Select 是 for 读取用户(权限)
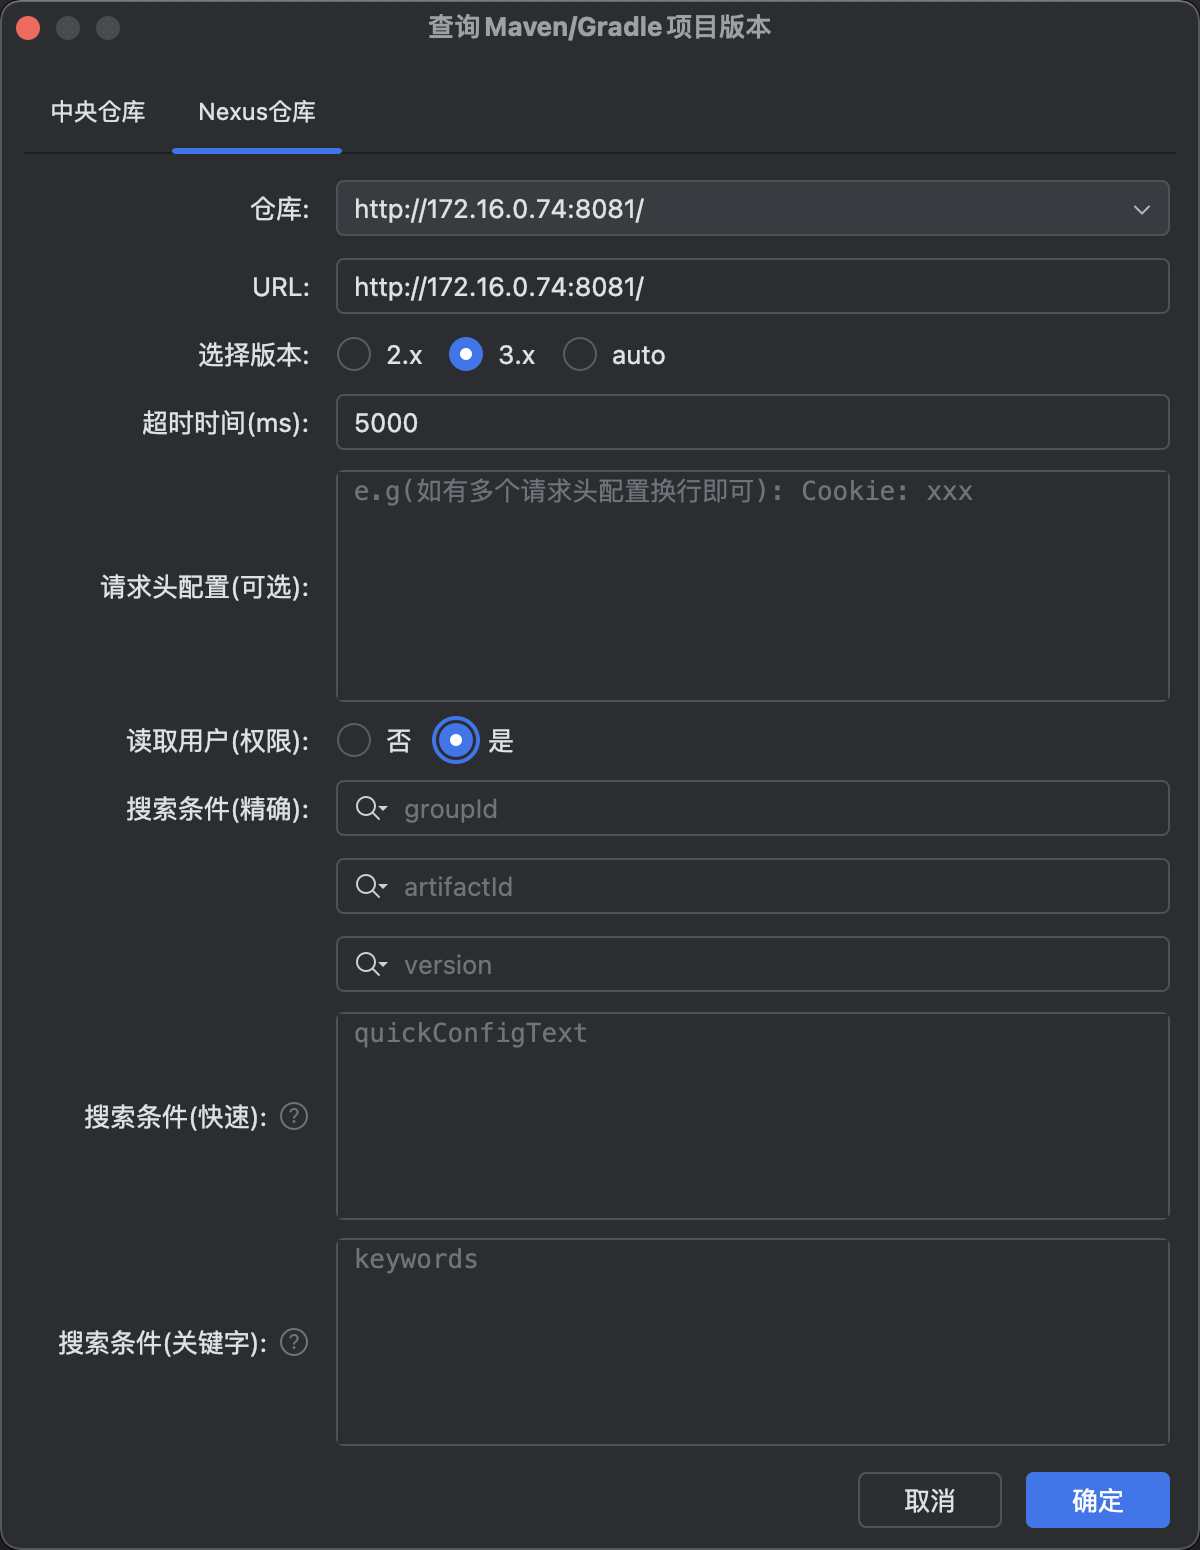Screen dimensions: 1200x1550 456,740
